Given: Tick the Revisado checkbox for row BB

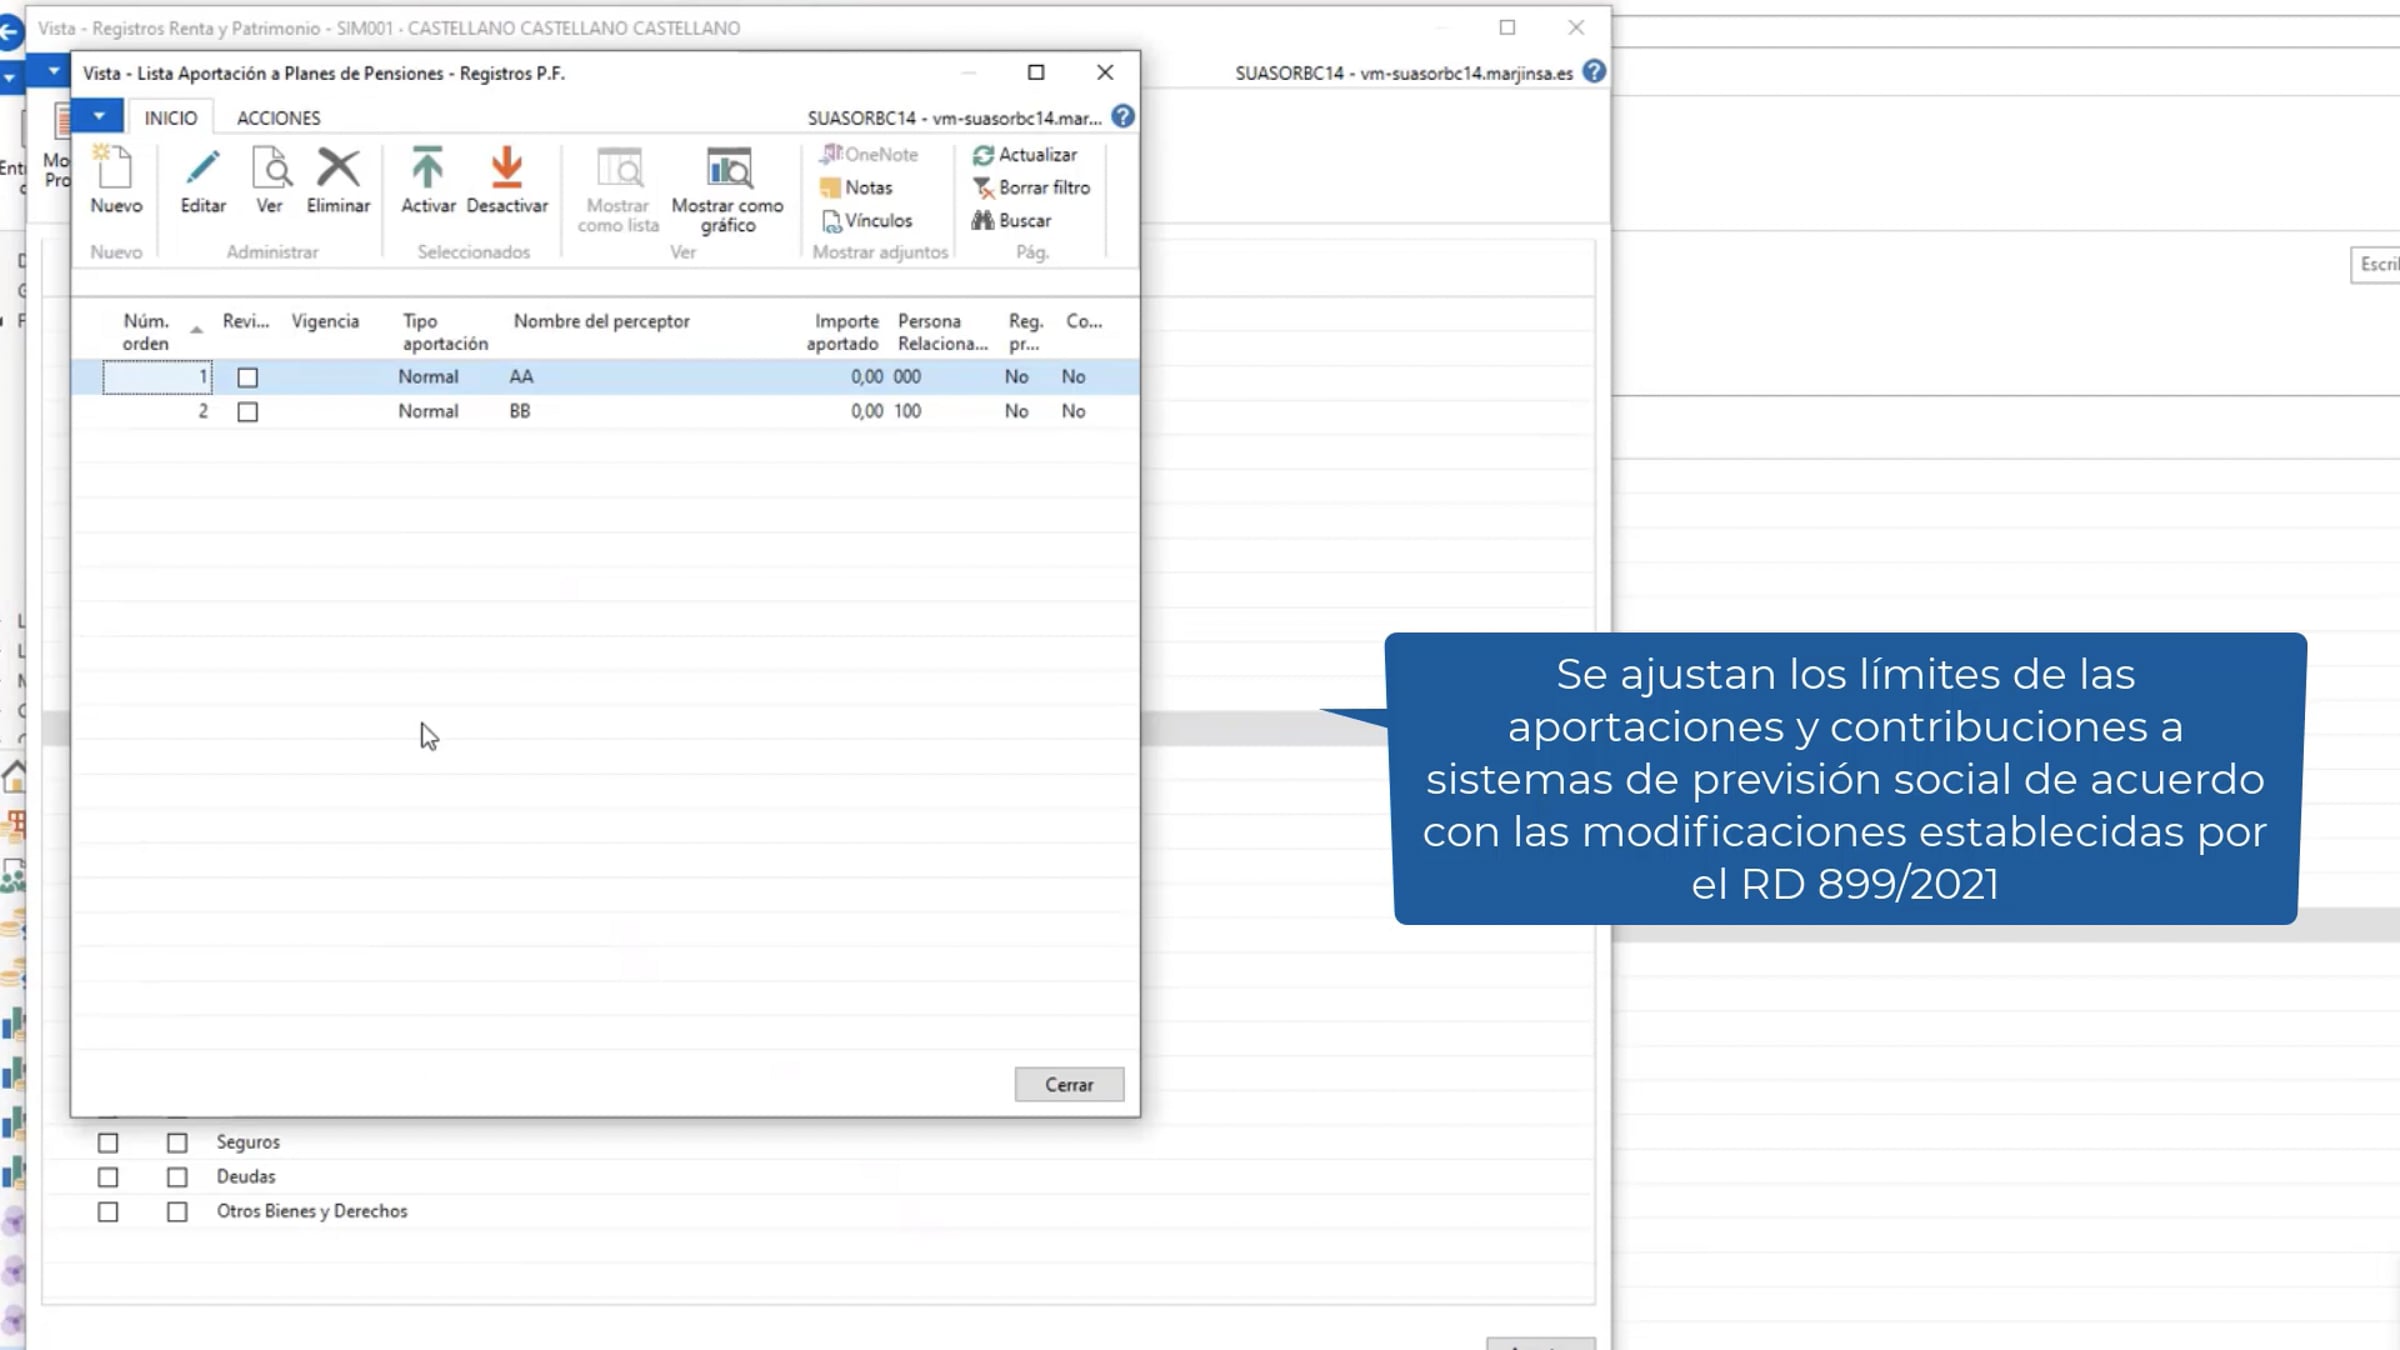Looking at the screenshot, I should 247,412.
